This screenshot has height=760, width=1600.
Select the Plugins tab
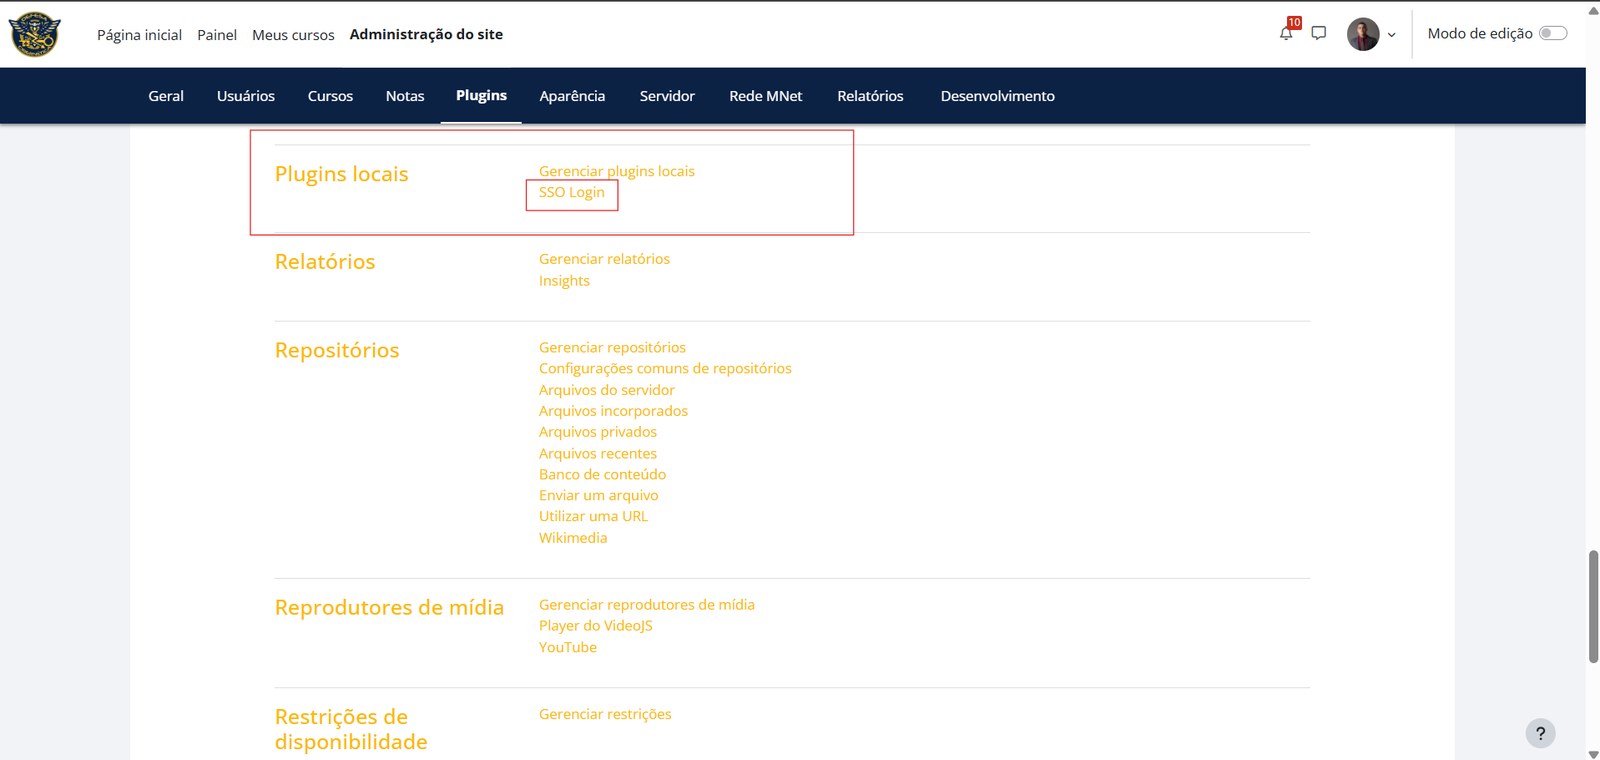tap(481, 95)
